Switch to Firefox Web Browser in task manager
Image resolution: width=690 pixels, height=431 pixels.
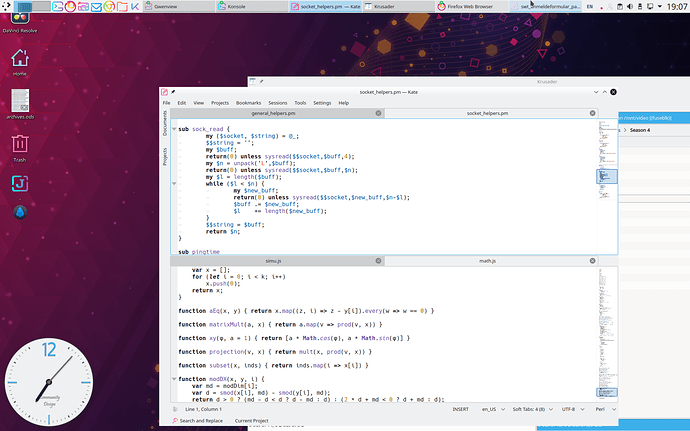[x=472, y=7]
